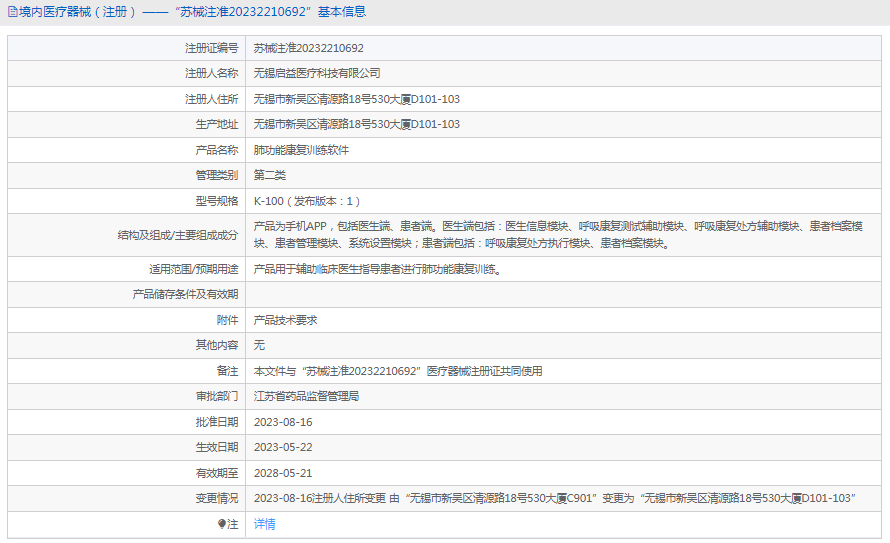Click the address value in 生产地址 row
The height and width of the screenshot is (543, 890).
click(x=356, y=124)
